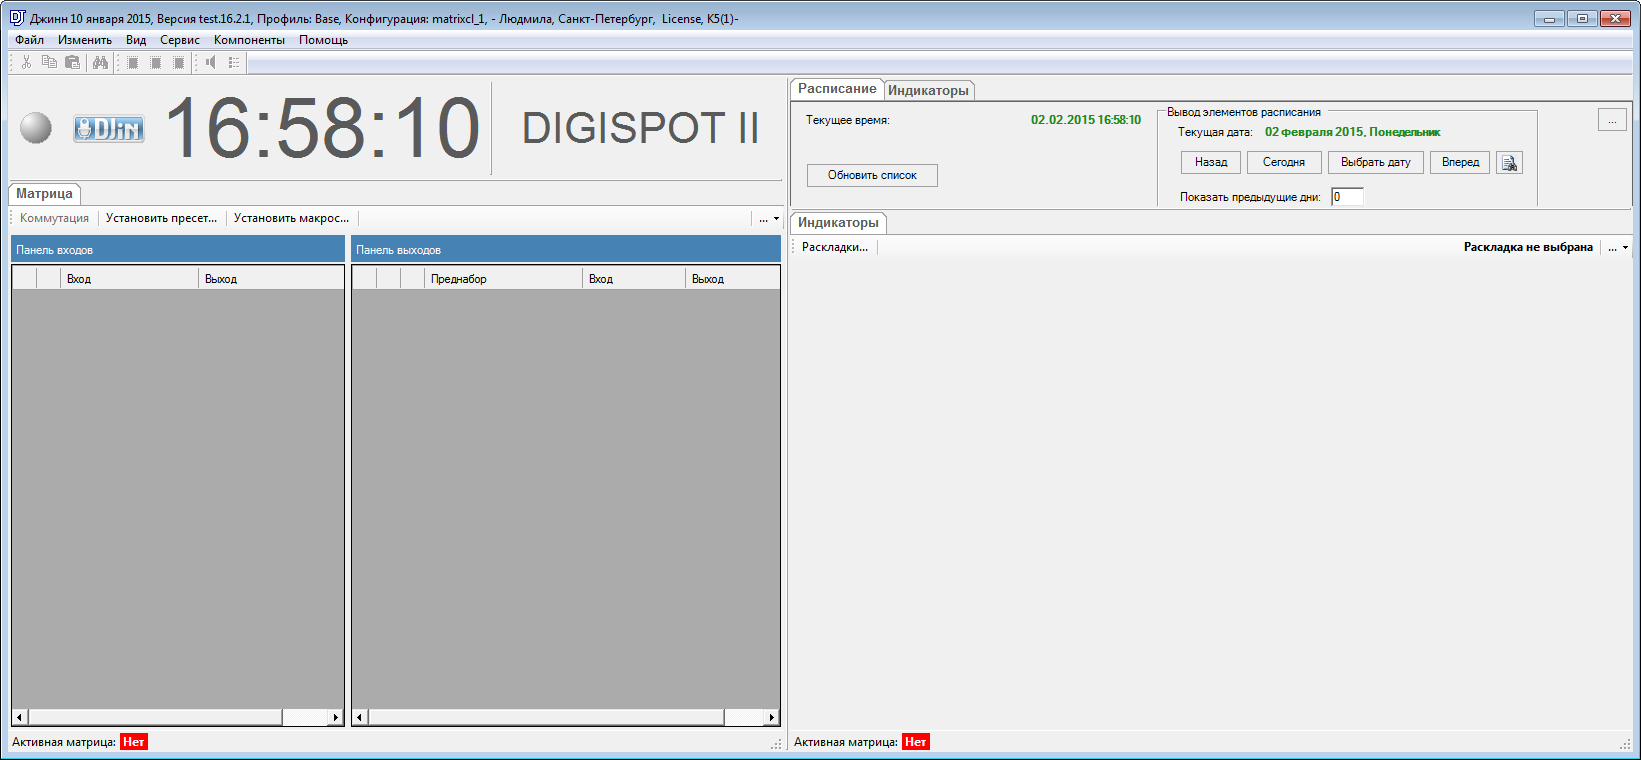This screenshot has width=1641, height=760.
Task: Click the large 16:58:10 clock display
Action: pos(322,128)
